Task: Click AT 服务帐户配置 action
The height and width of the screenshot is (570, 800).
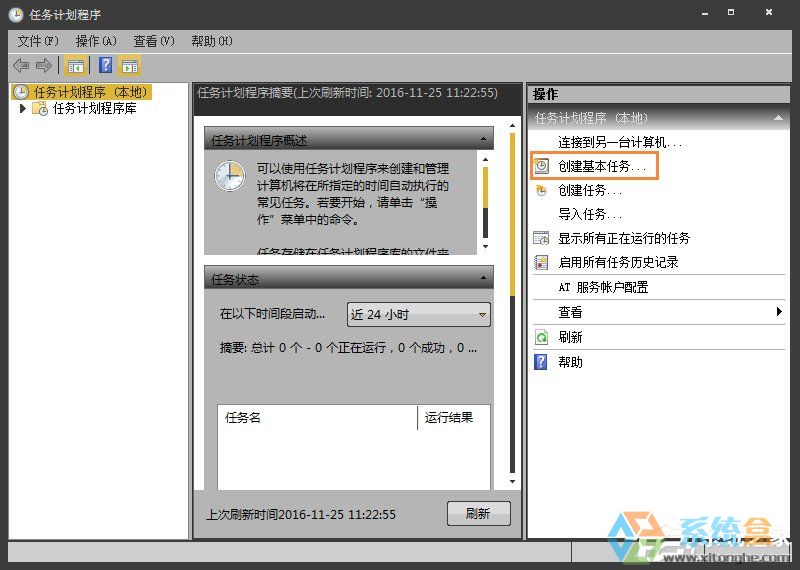Action: (x=603, y=287)
